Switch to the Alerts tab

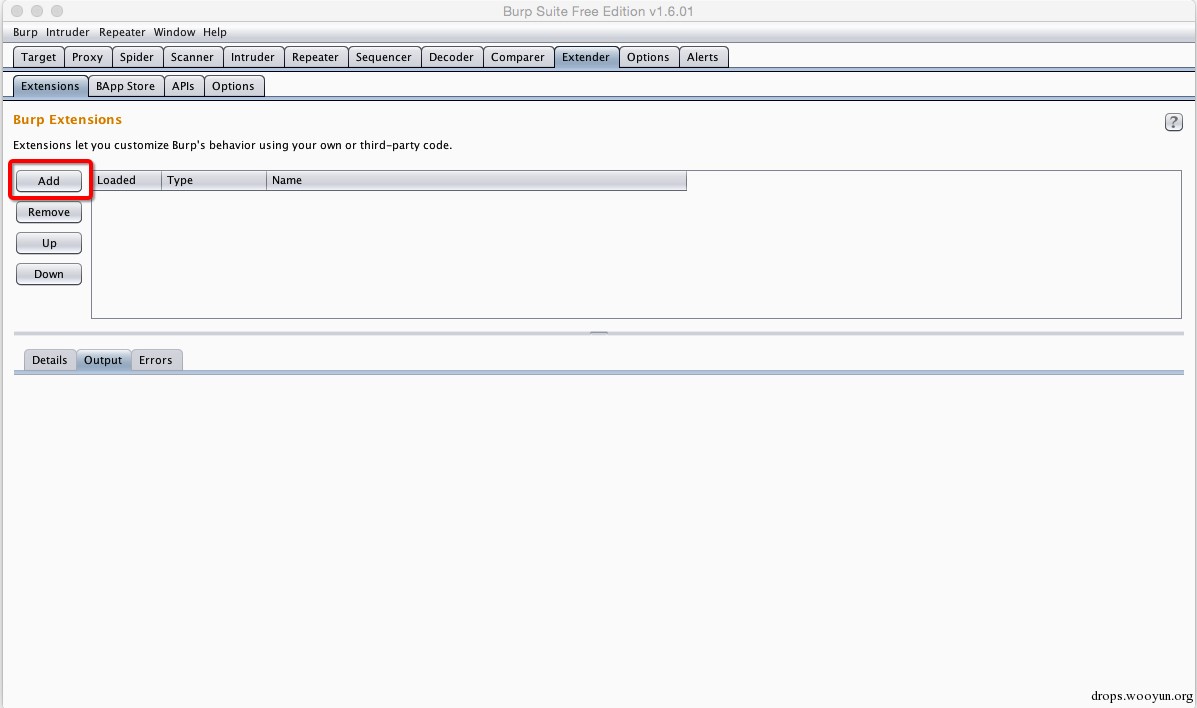point(702,57)
